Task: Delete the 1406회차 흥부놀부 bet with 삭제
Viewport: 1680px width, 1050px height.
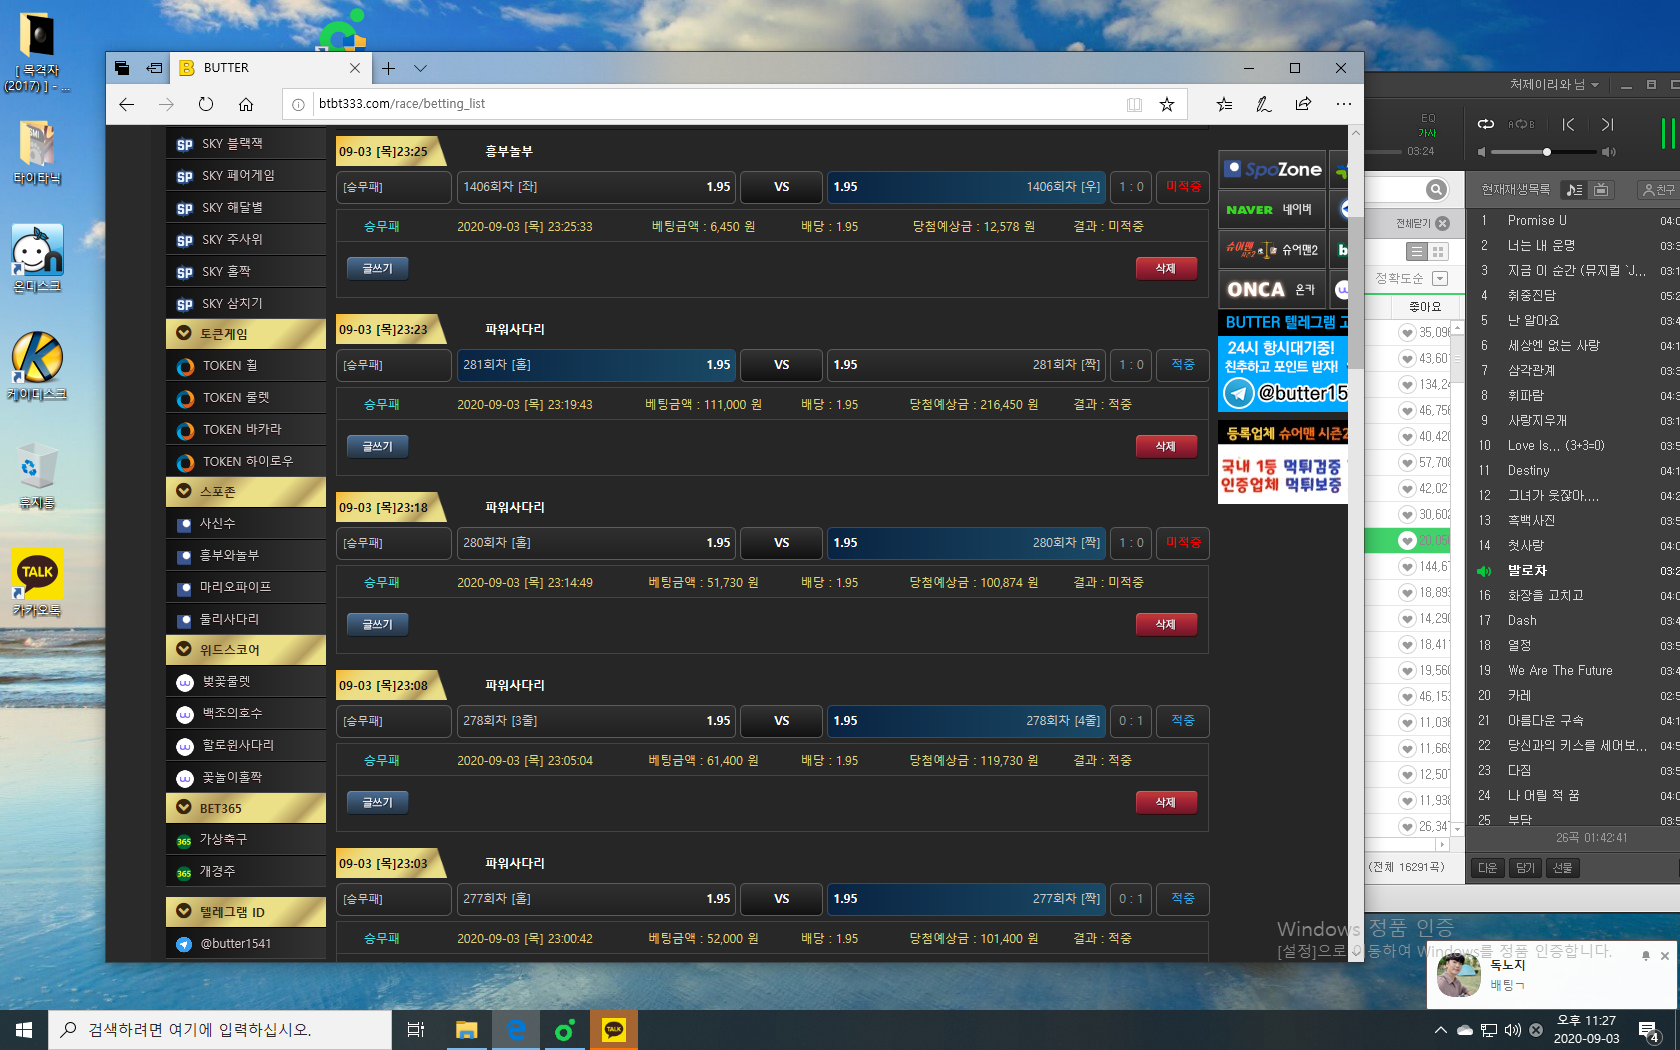Action: point(1165,269)
